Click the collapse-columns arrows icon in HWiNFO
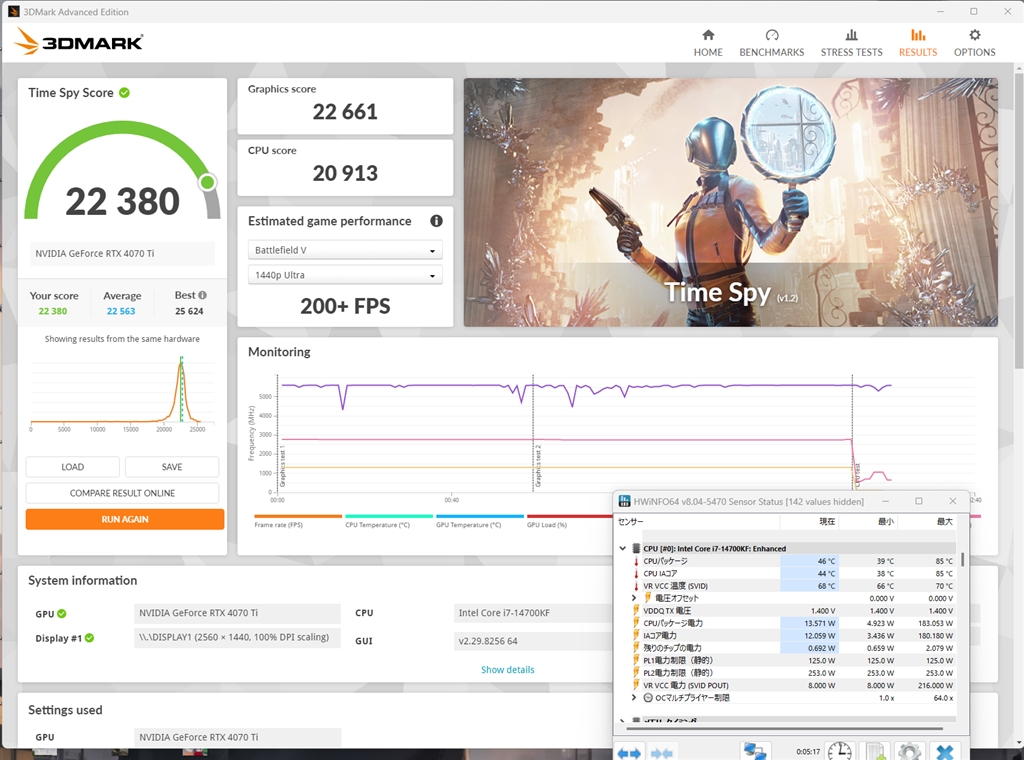This screenshot has width=1024, height=760. pos(662,752)
